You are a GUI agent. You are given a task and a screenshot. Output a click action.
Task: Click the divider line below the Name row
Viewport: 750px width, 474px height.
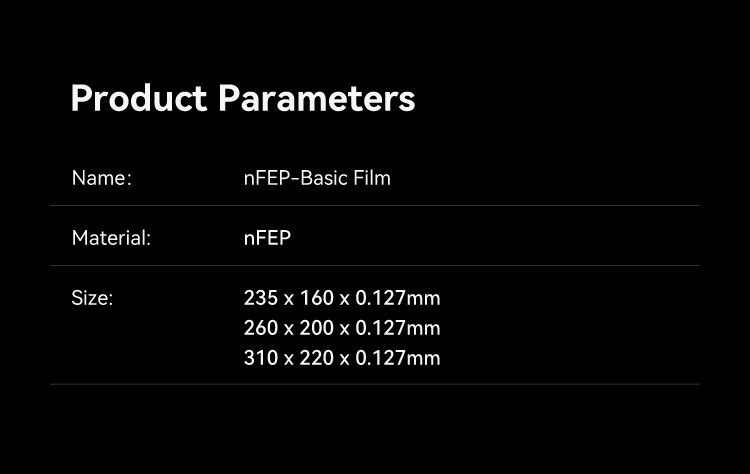[375, 206]
